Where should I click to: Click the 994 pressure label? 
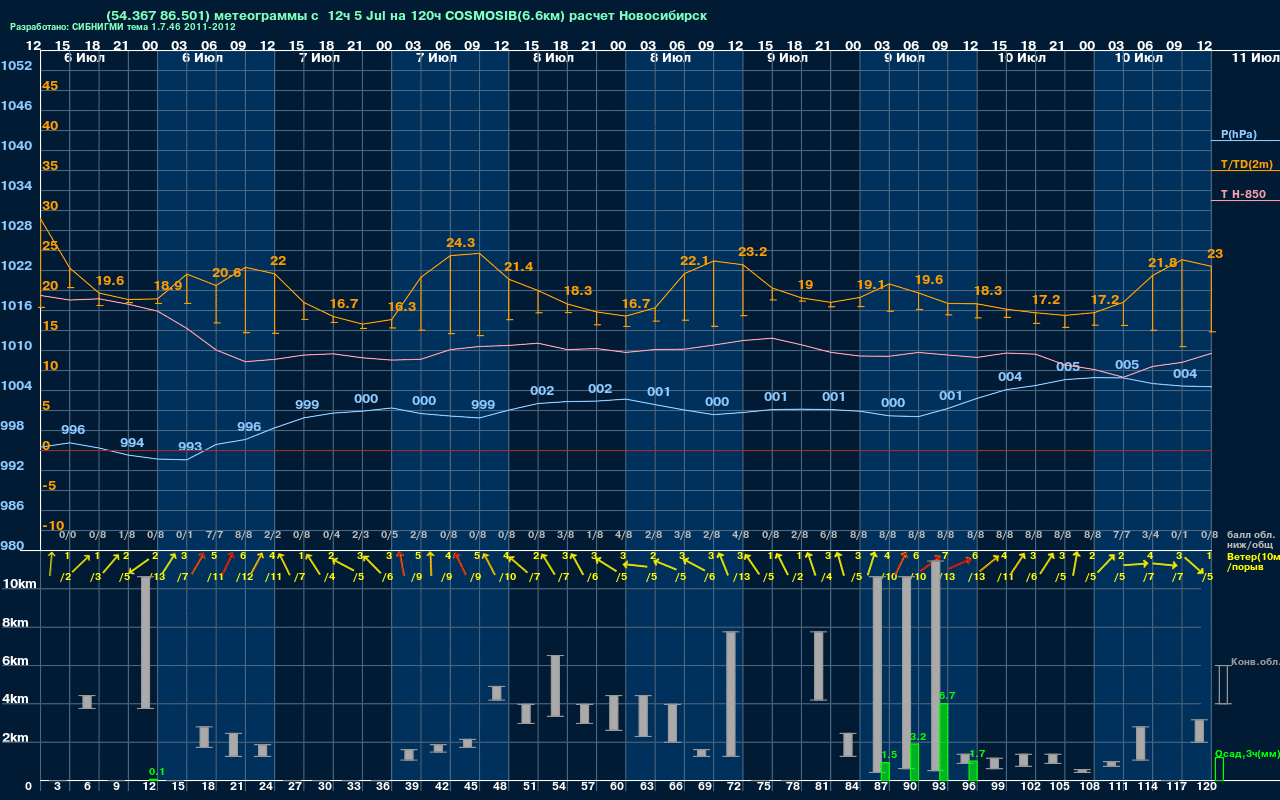(132, 443)
